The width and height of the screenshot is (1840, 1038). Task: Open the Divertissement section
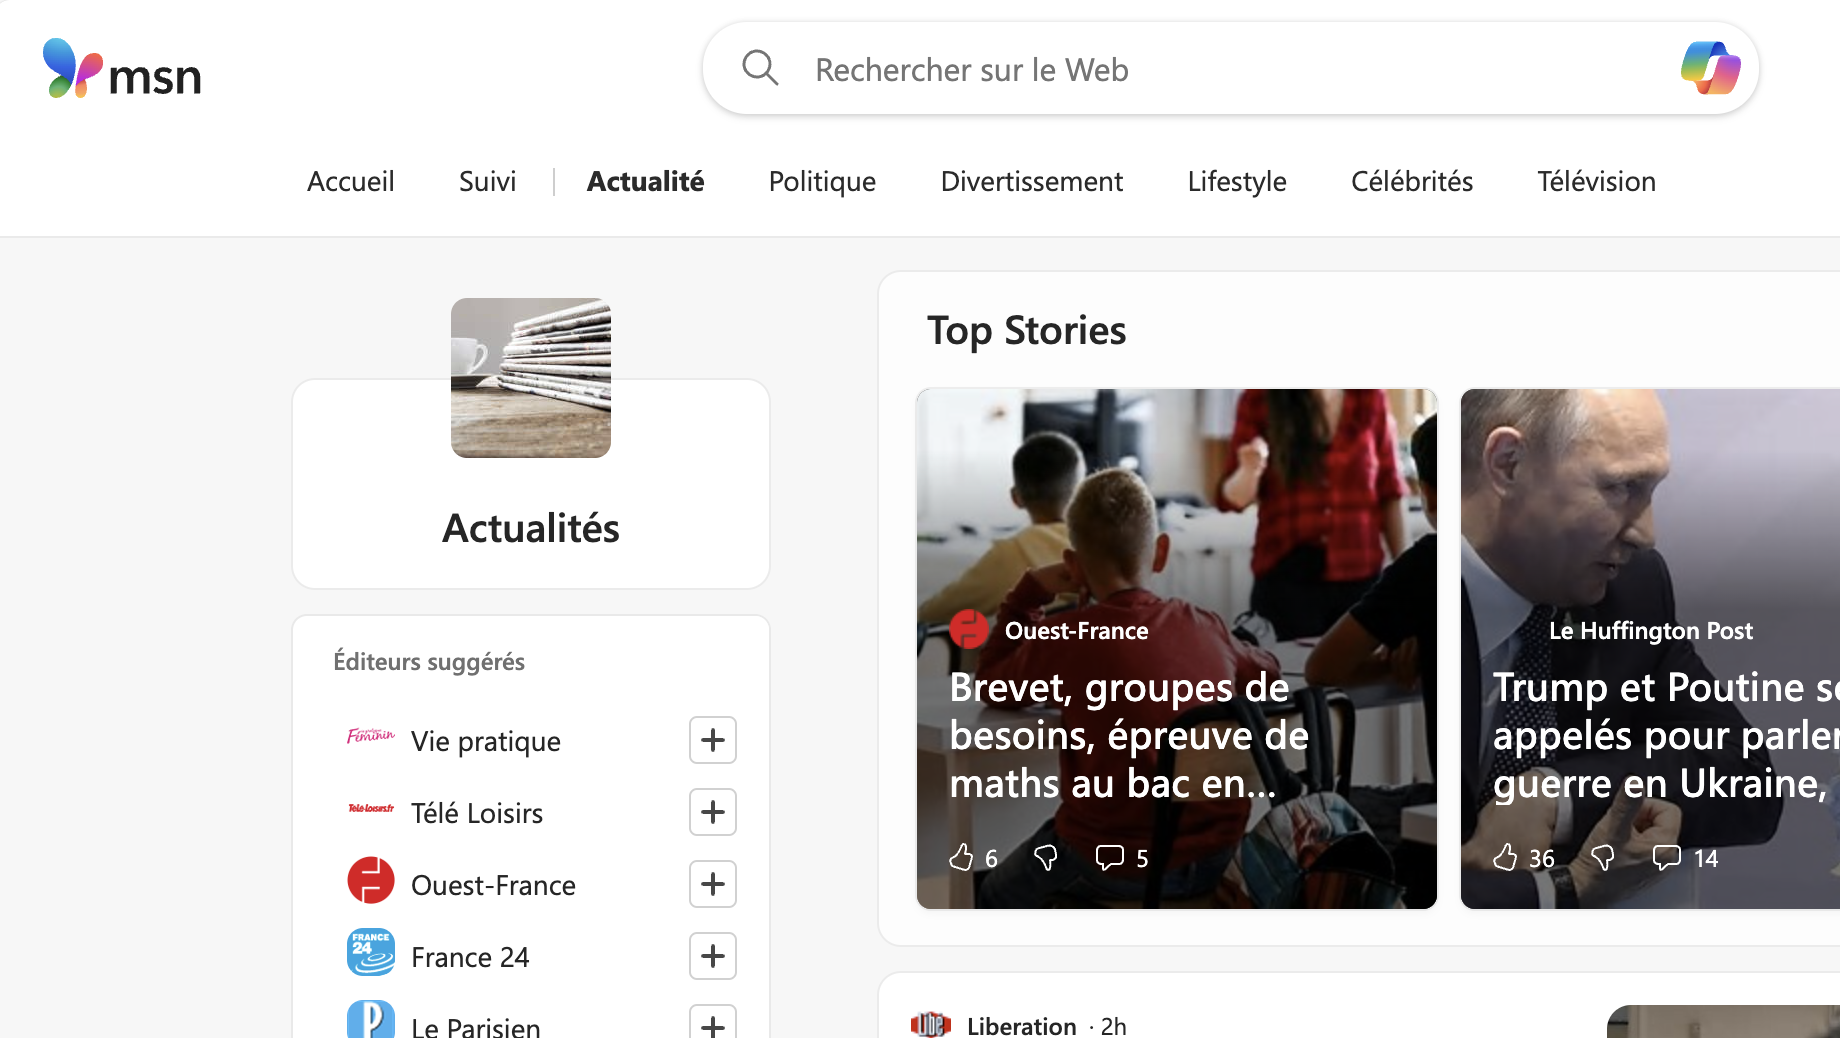pyautogui.click(x=1031, y=181)
